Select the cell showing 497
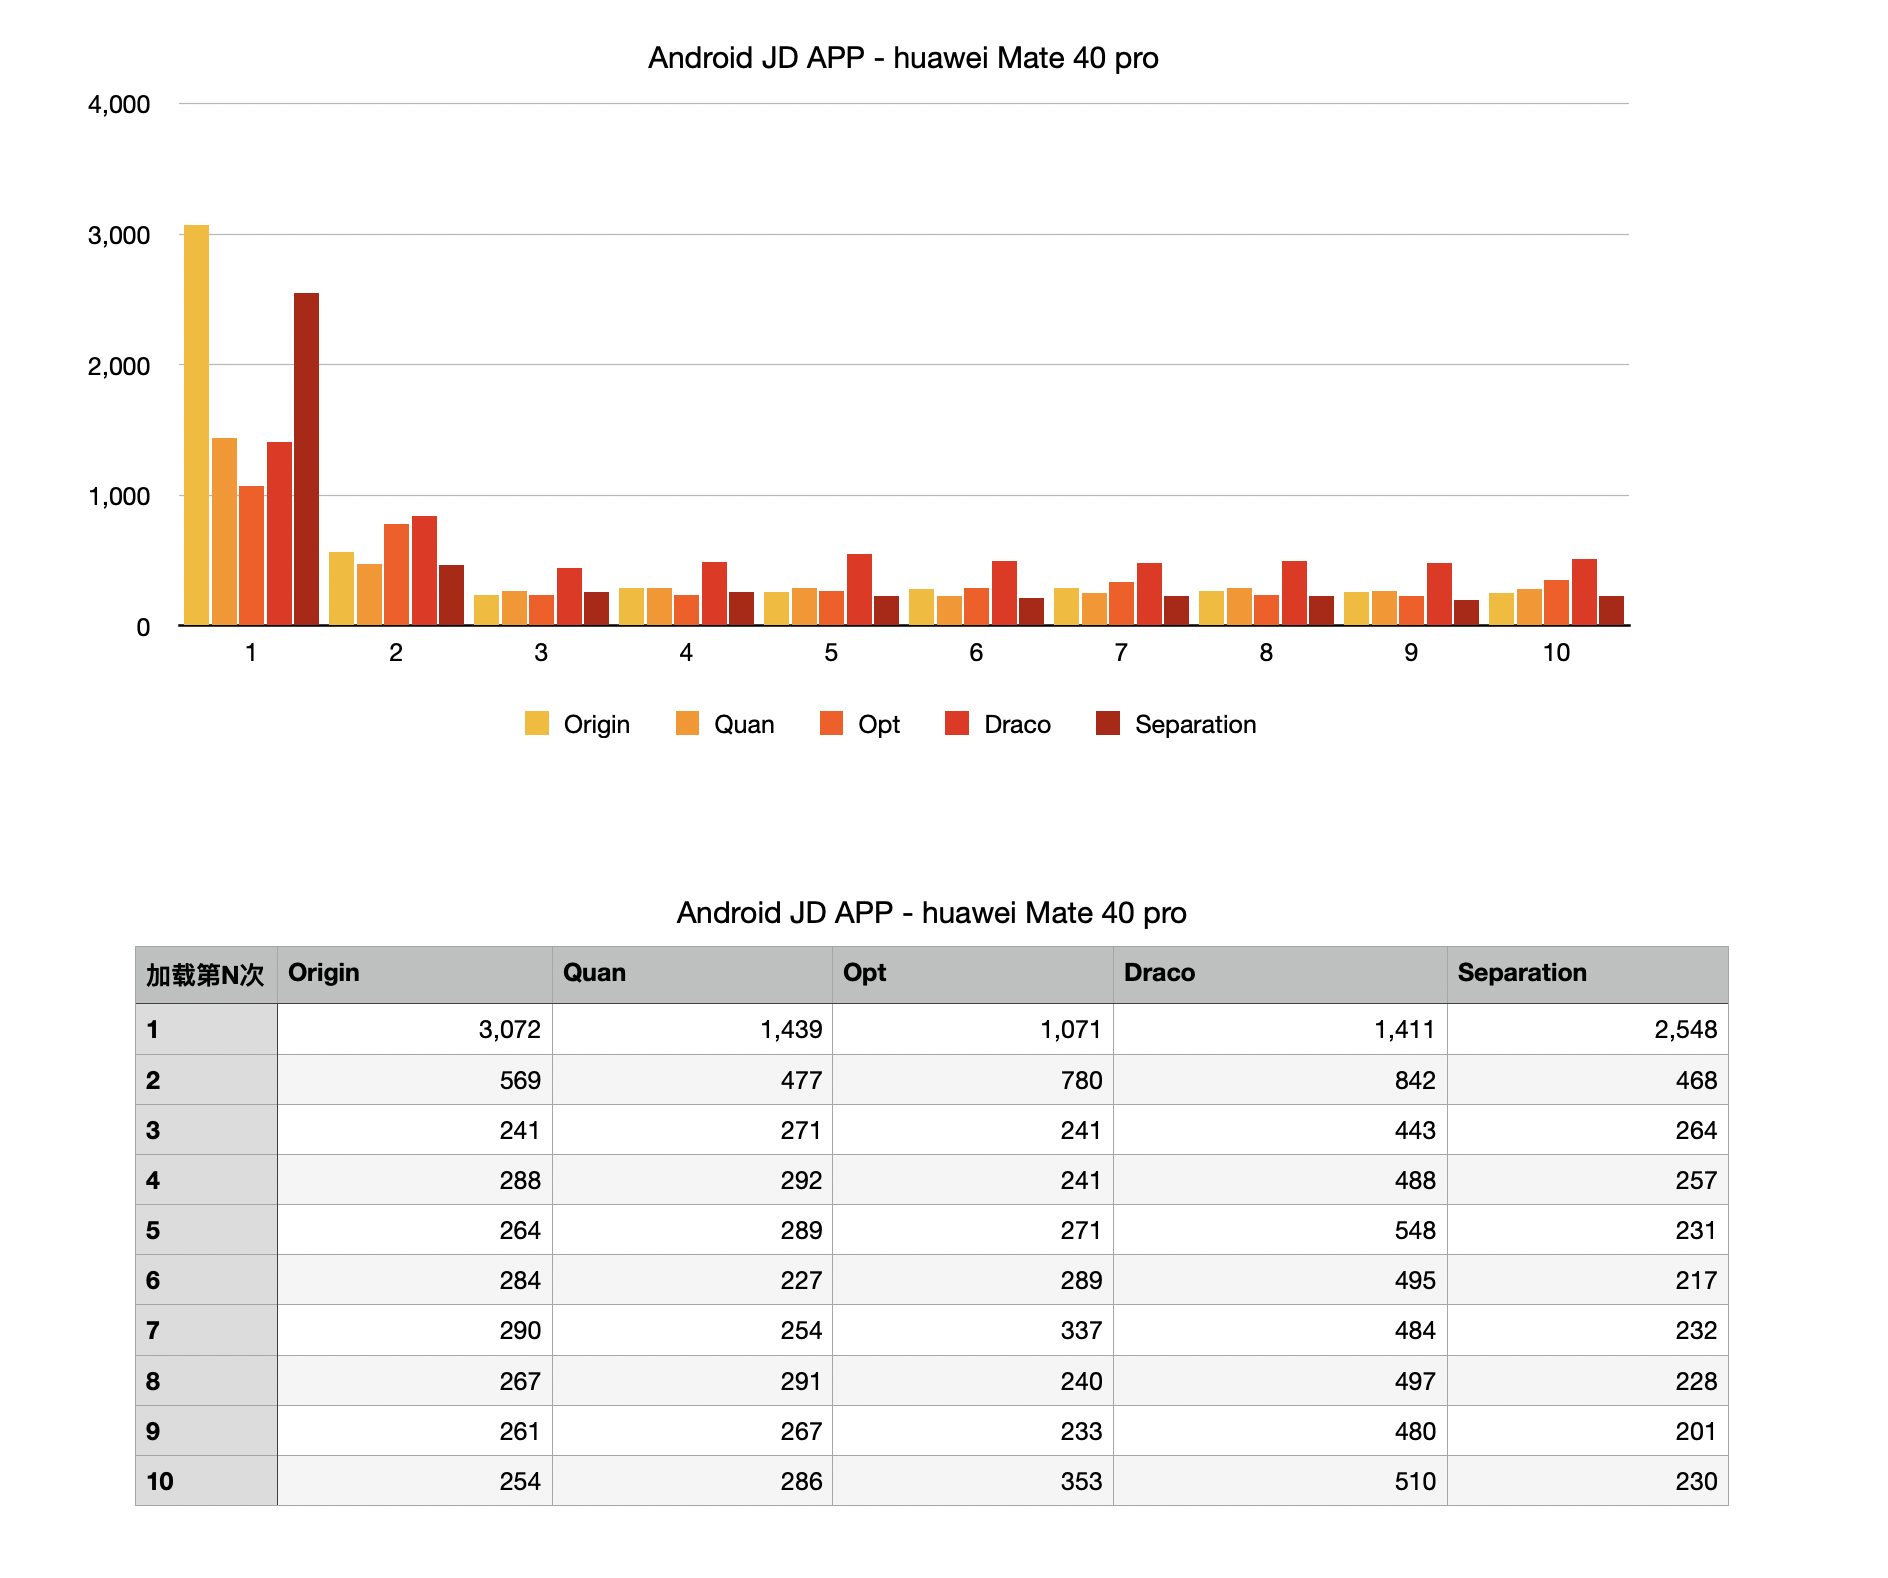1888x1578 pixels. coord(1280,1381)
